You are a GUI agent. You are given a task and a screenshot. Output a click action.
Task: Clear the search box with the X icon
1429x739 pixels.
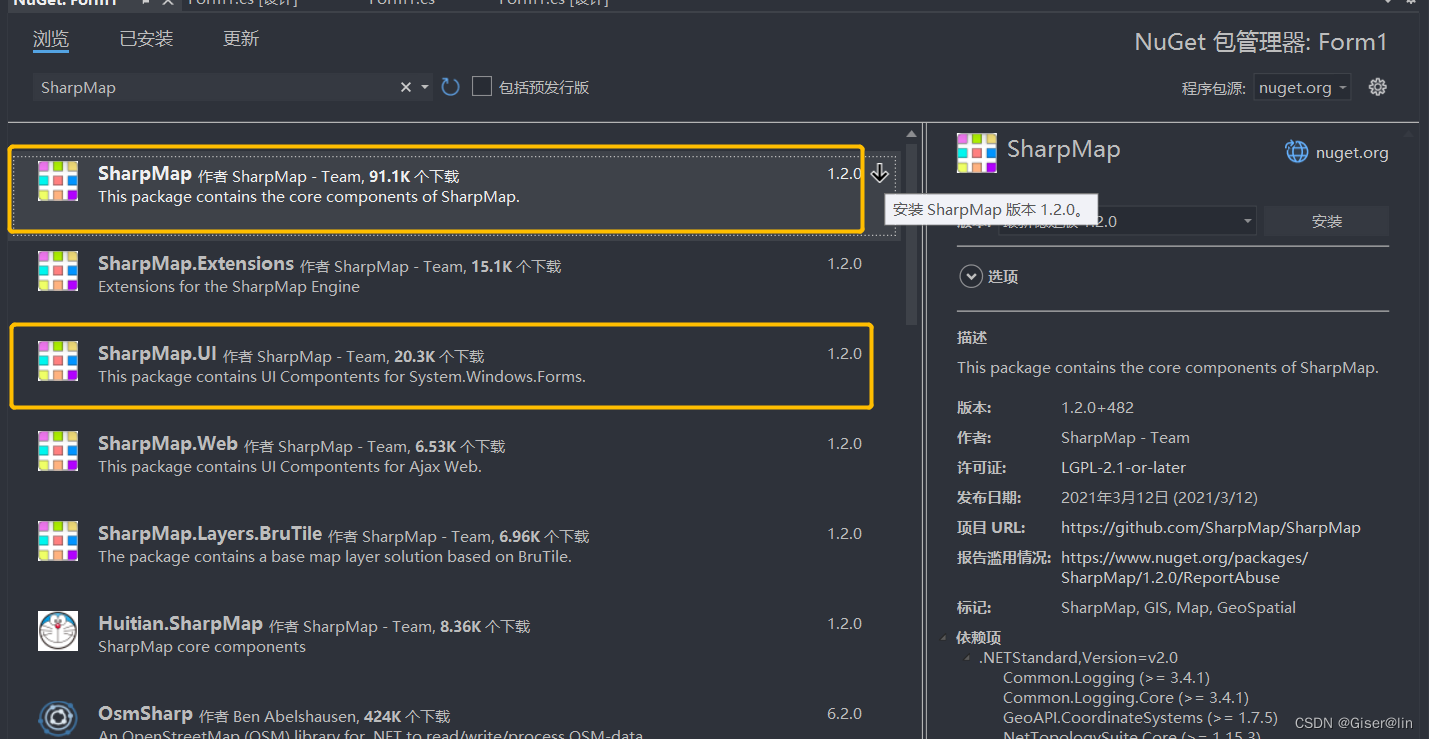point(404,87)
